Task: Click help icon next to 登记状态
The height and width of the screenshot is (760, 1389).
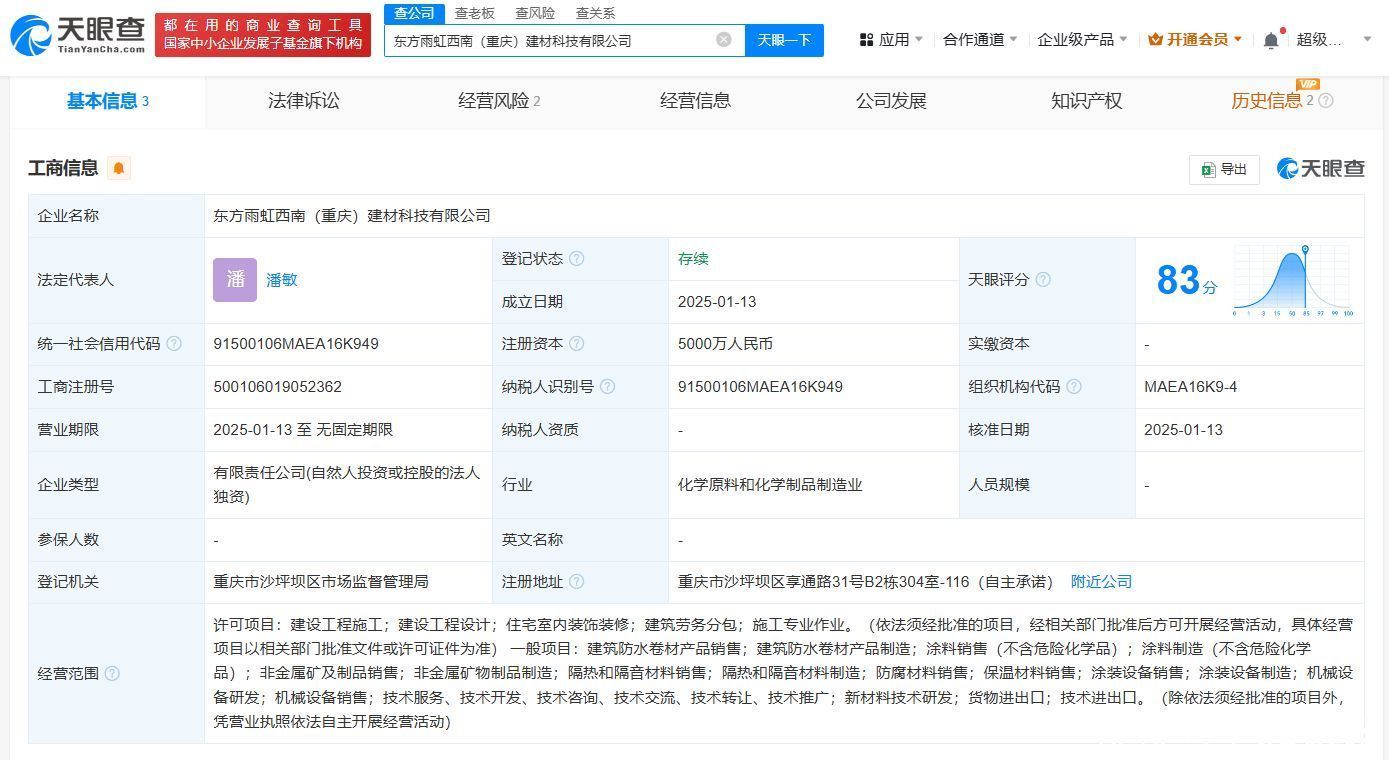Action: click(x=577, y=259)
